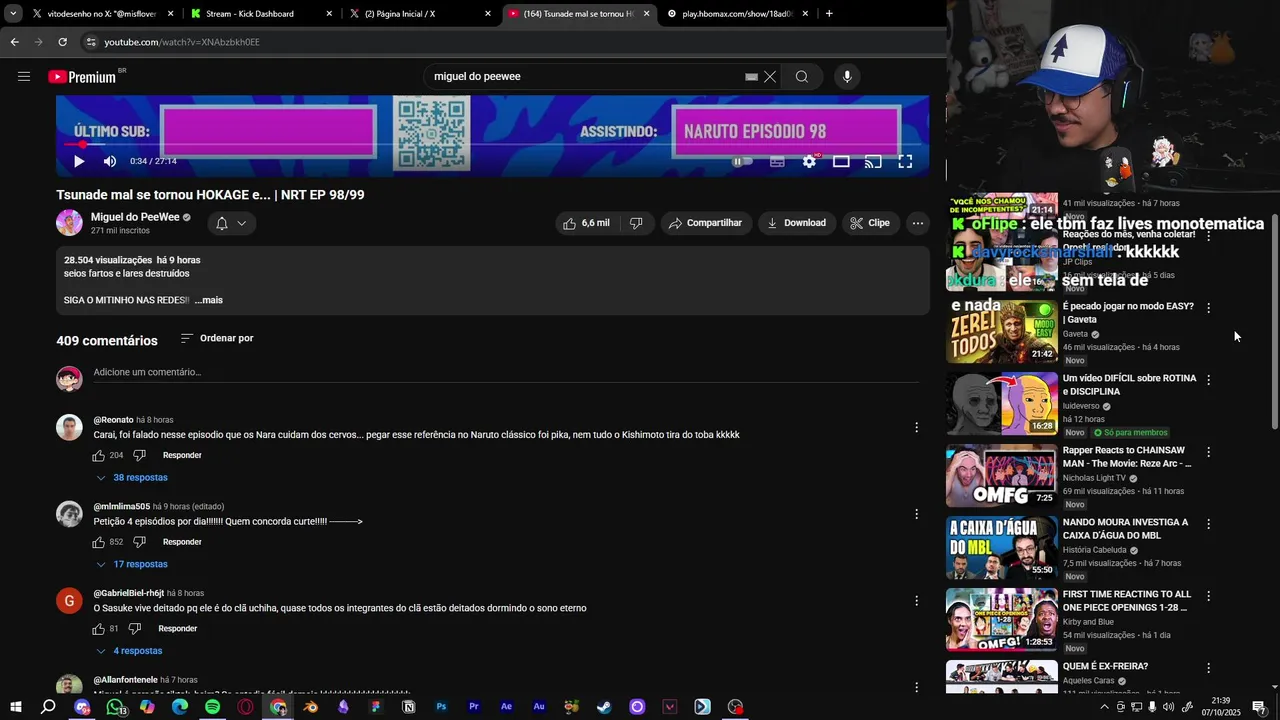Open 'Rapper Reacts to CHAINSAW MAN' video title
The height and width of the screenshot is (720, 1280).
click(1127, 457)
